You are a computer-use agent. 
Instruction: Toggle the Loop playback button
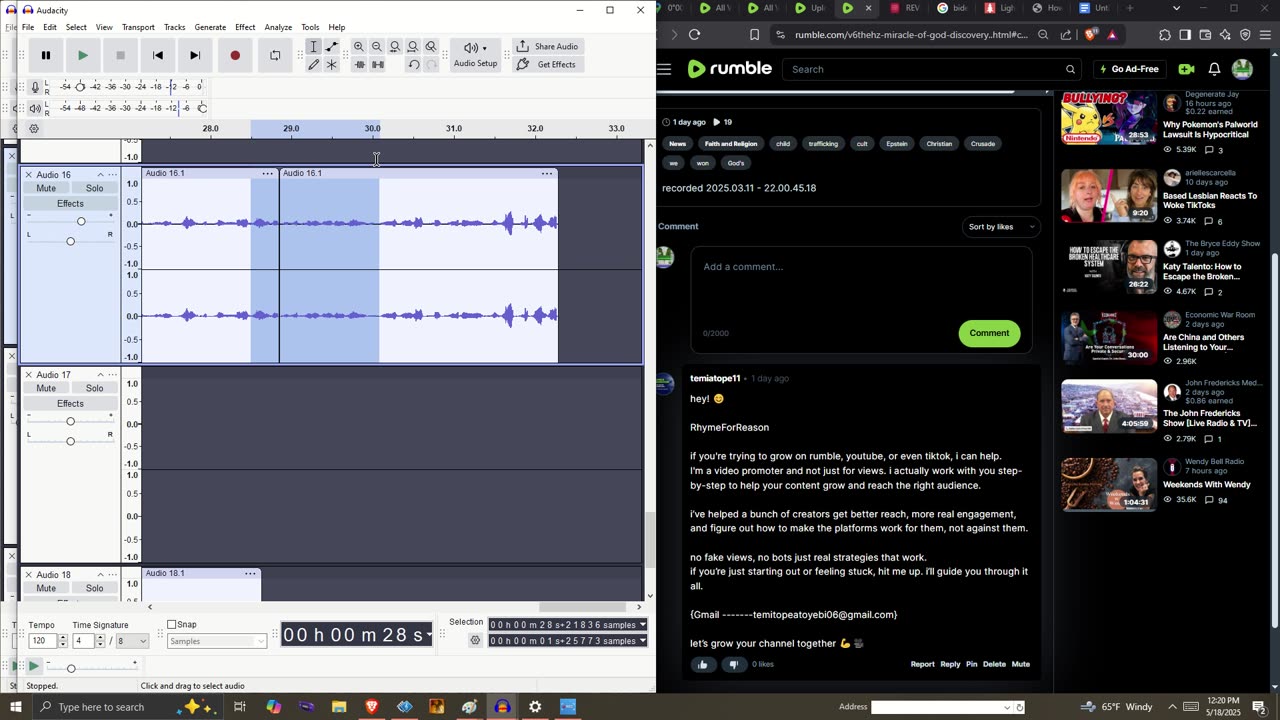(x=275, y=56)
